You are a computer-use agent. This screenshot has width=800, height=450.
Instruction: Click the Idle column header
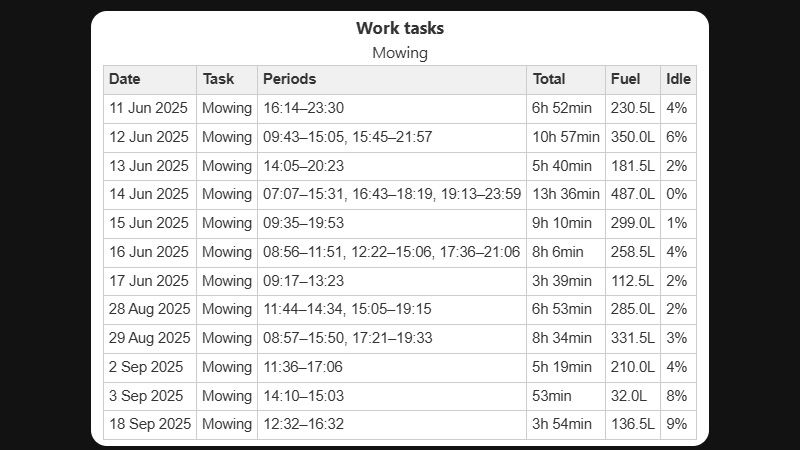tap(678, 79)
